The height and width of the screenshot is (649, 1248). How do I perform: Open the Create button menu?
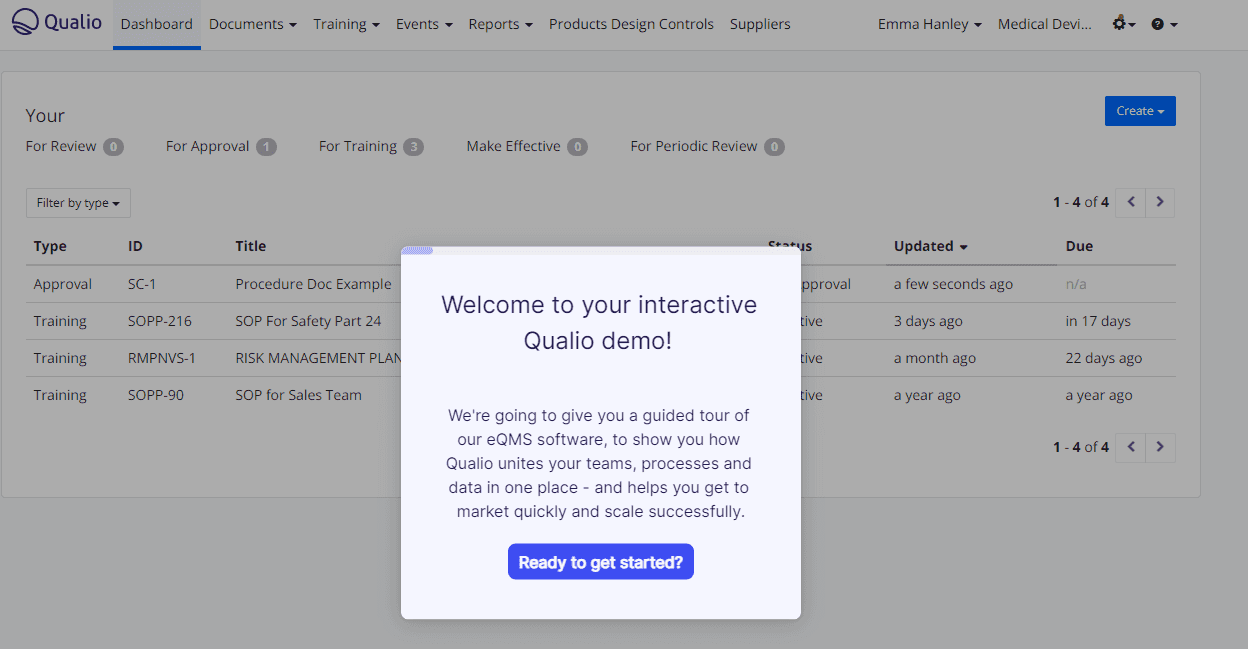(x=1140, y=111)
